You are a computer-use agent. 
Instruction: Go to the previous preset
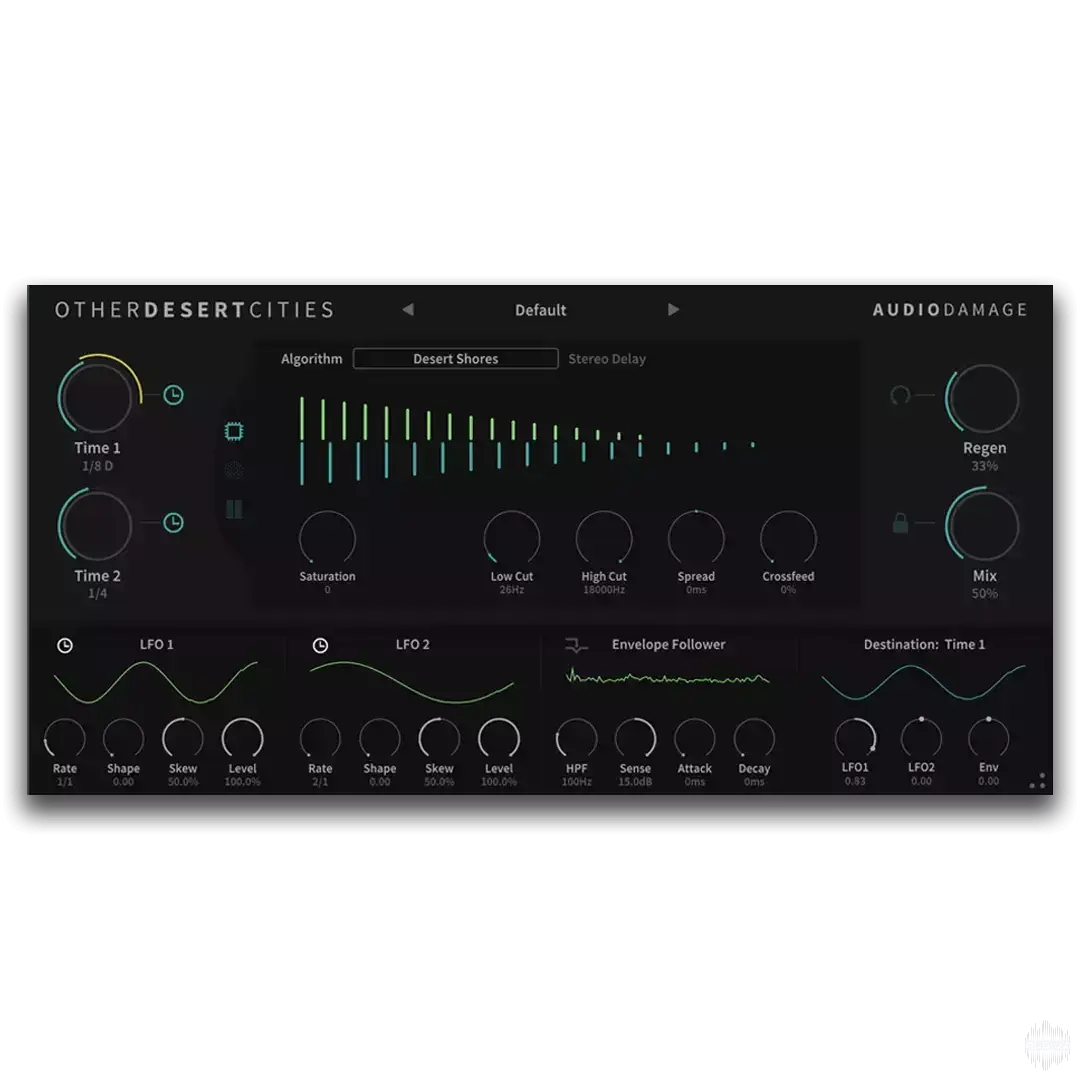coord(408,310)
